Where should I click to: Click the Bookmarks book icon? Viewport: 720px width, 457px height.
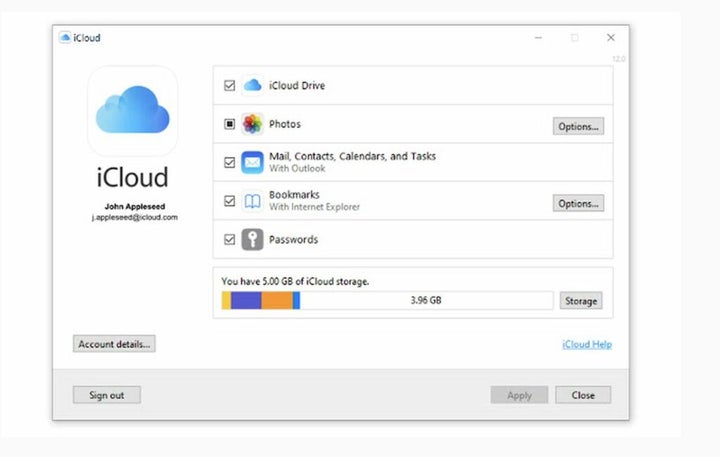click(252, 201)
